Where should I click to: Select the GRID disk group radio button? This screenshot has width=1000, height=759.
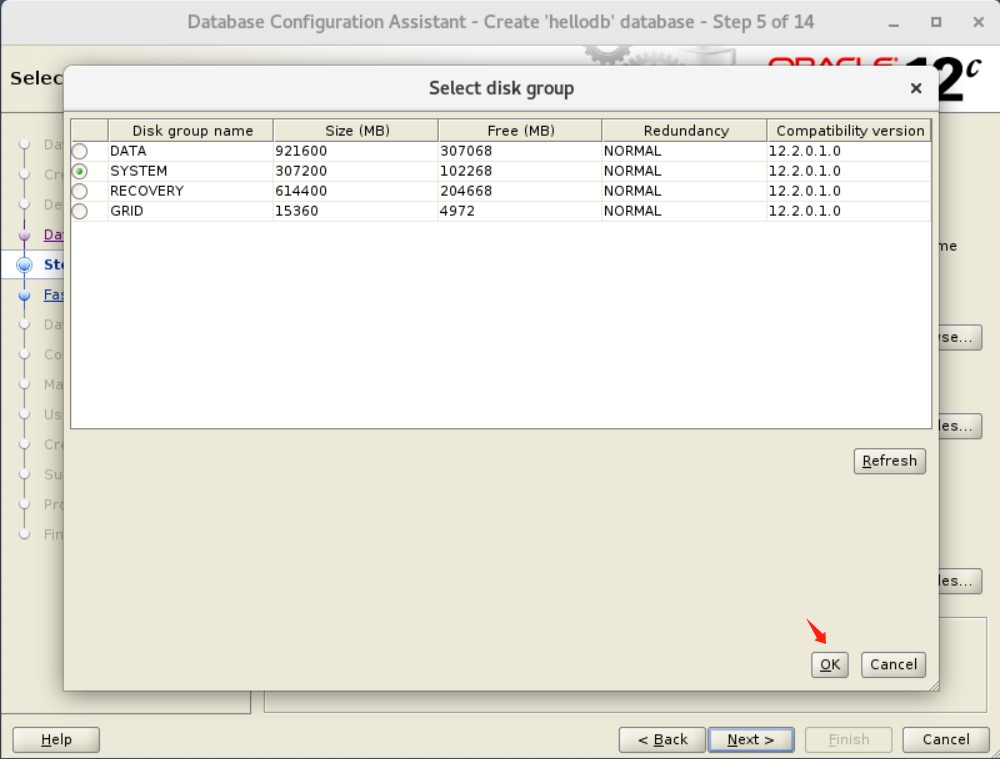(80, 211)
